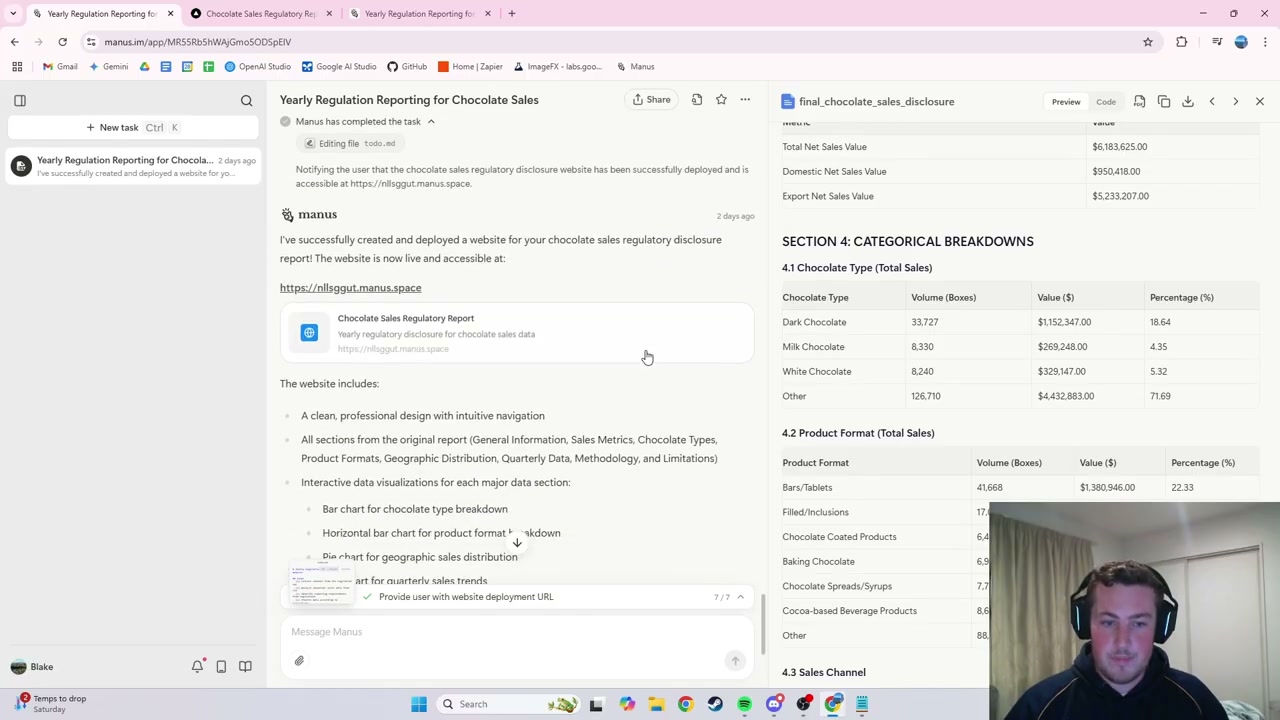Collapse the 7/7 task progress chevron
Image resolution: width=1280 pixels, height=720 pixels.
click(740, 596)
